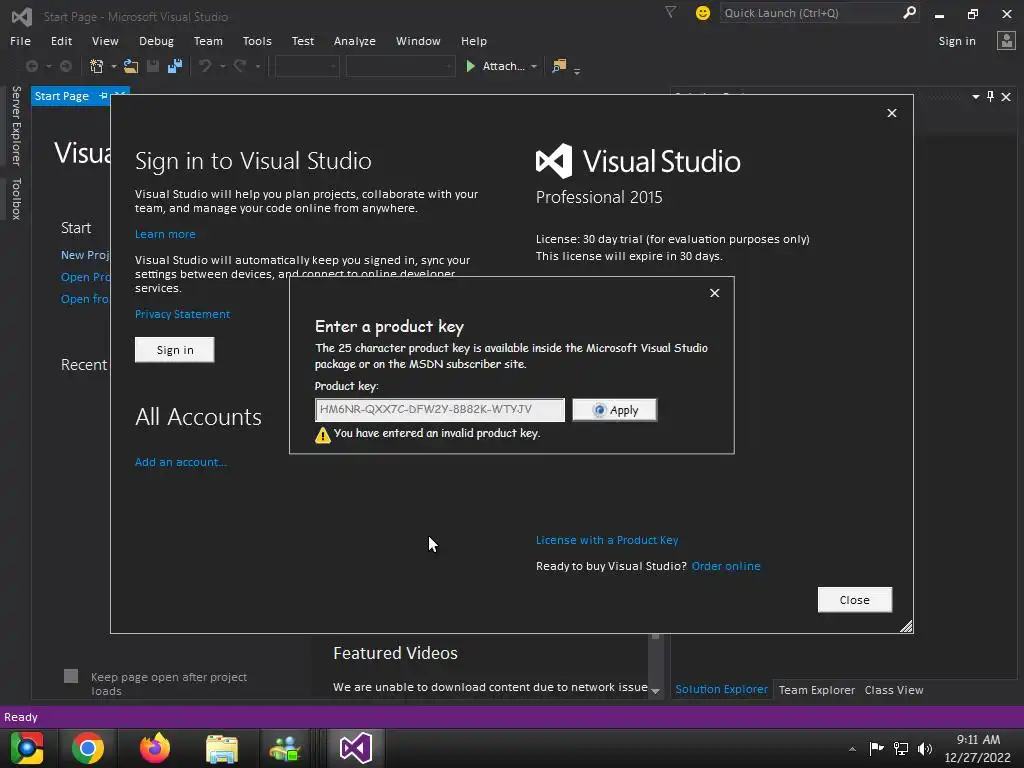Open the Tools menu
Screen dimensions: 1024x768
click(257, 40)
